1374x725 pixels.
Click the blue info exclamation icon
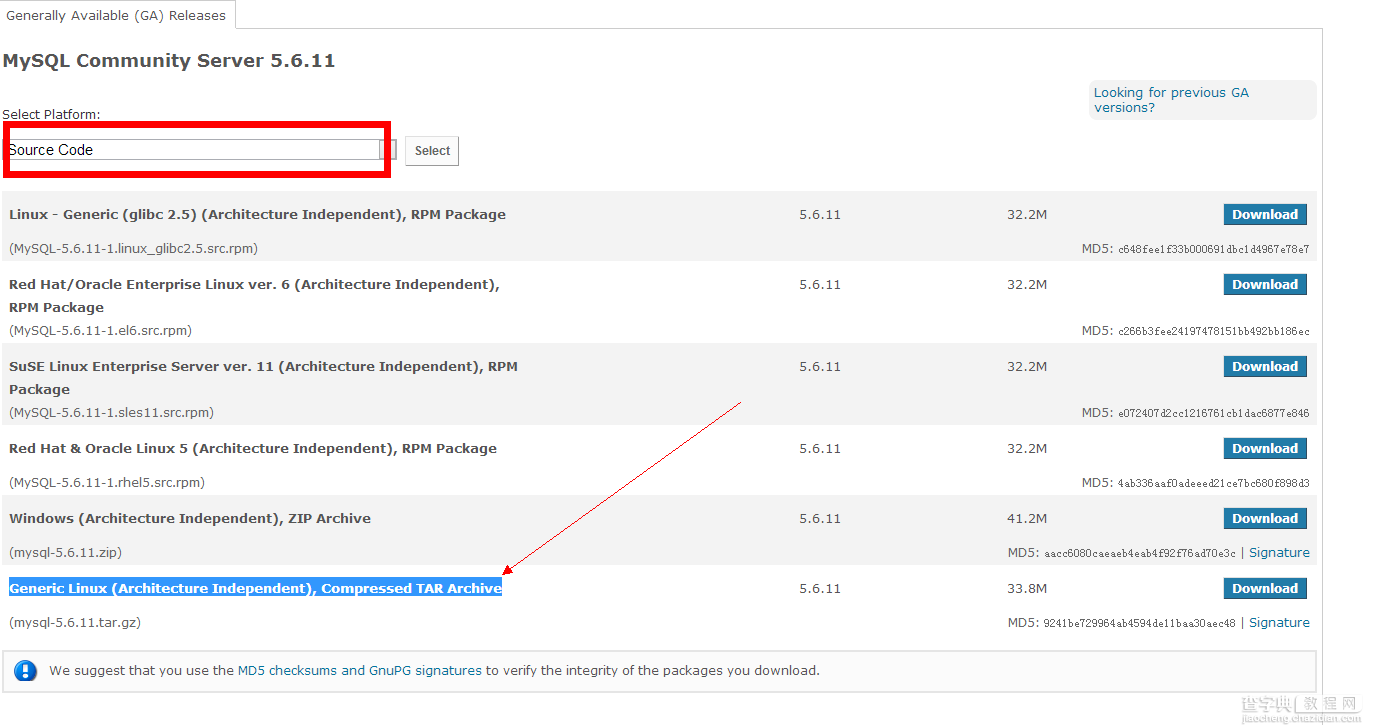tap(26, 671)
